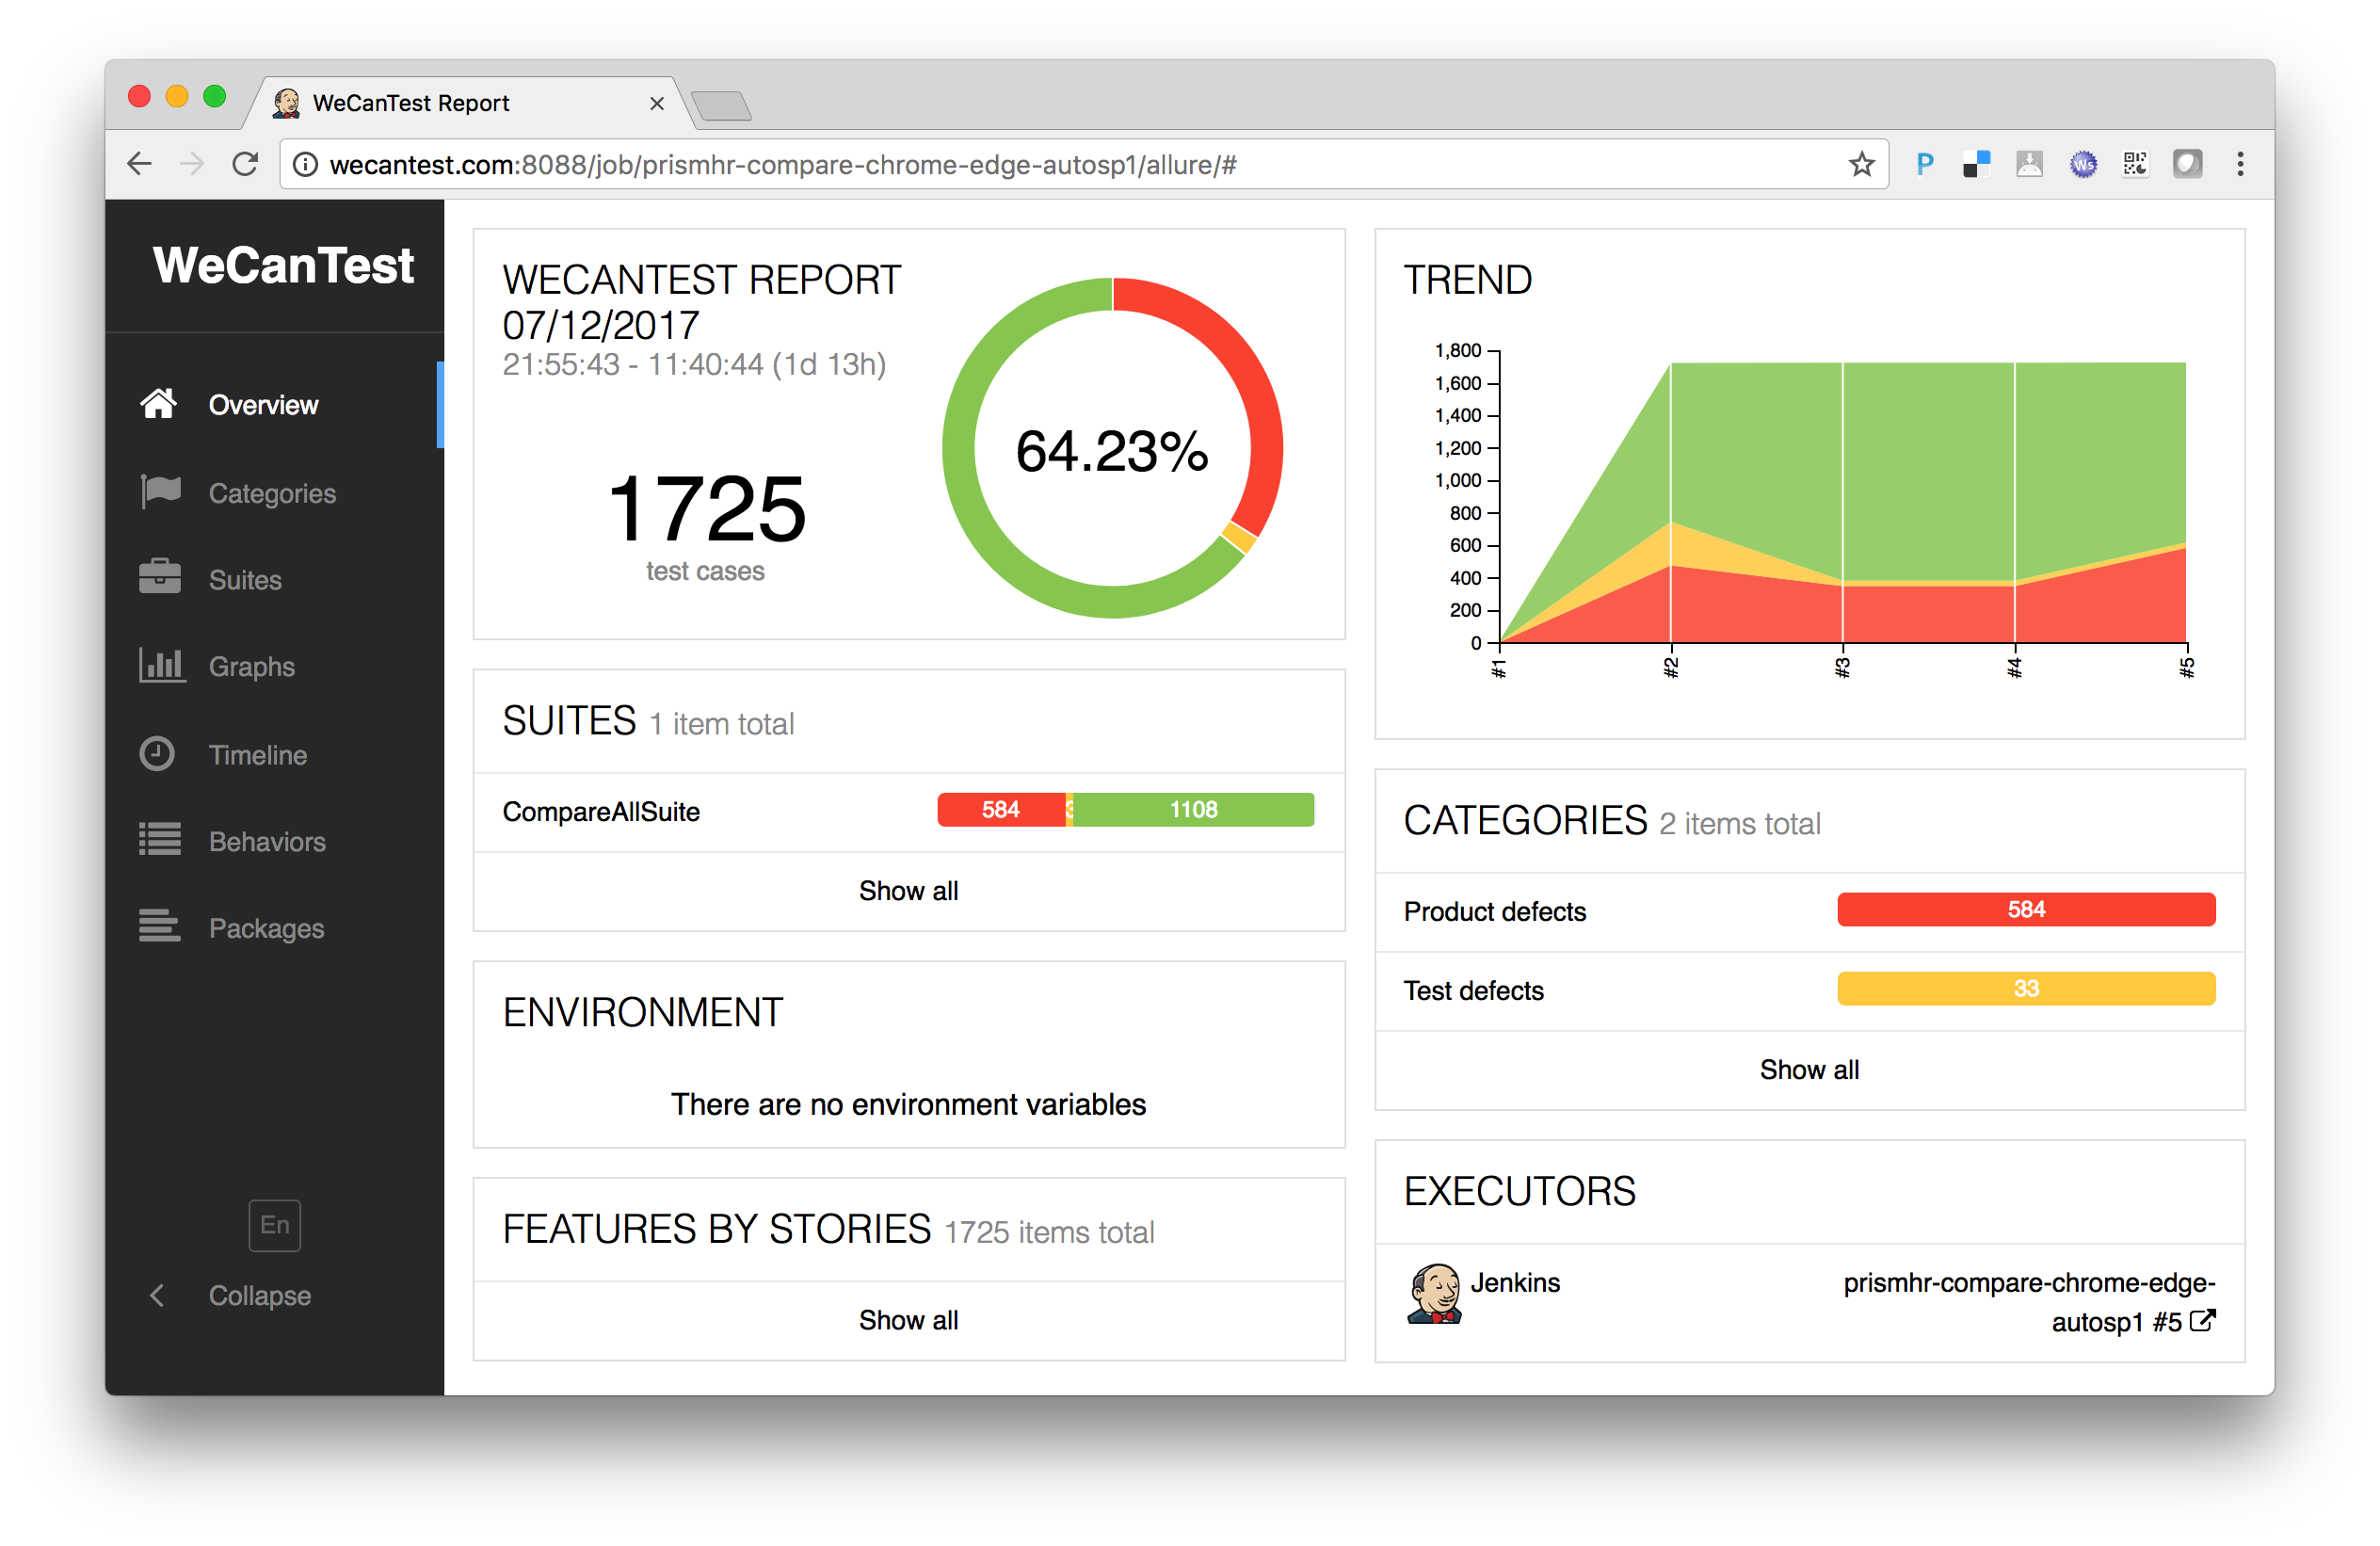Click Show all under Features by Stories

909,1321
